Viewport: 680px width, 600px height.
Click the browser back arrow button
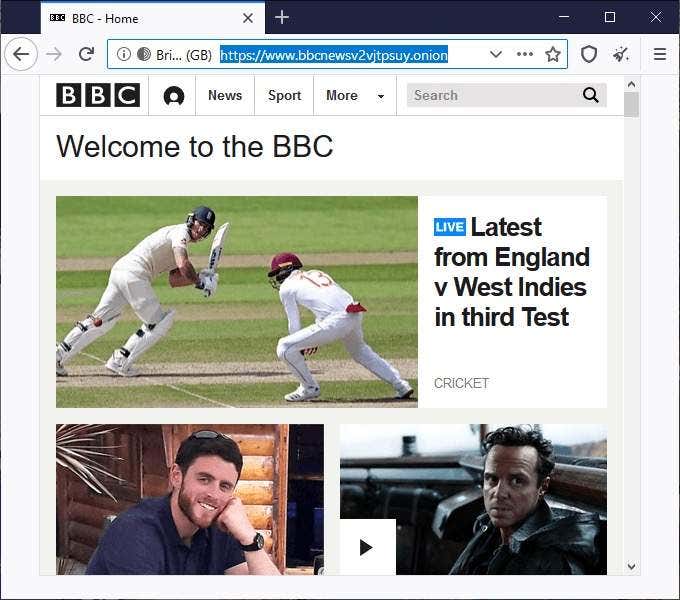click(21, 54)
